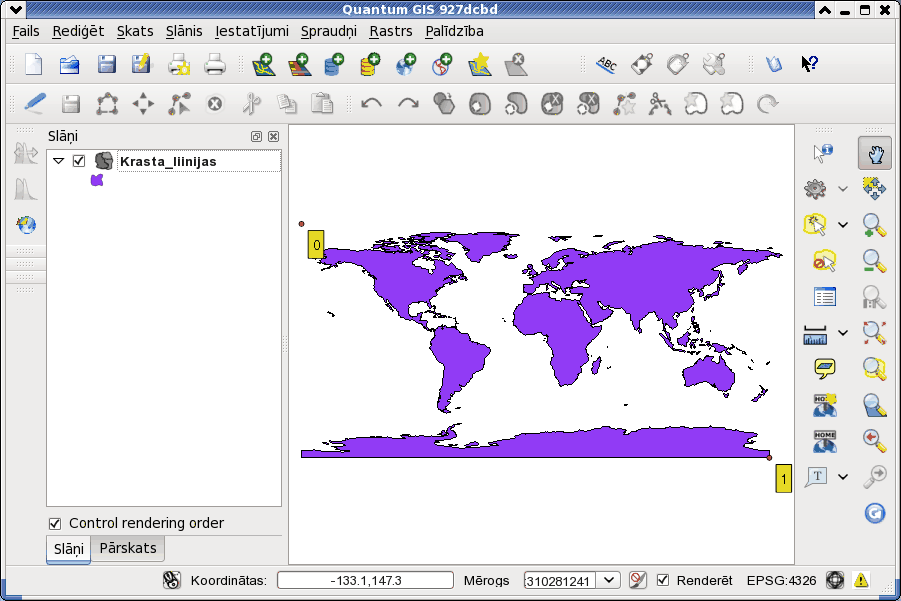Screen dimensions: 901x601
Task: Open the Spraudņi menu
Action: pyautogui.click(x=329, y=31)
